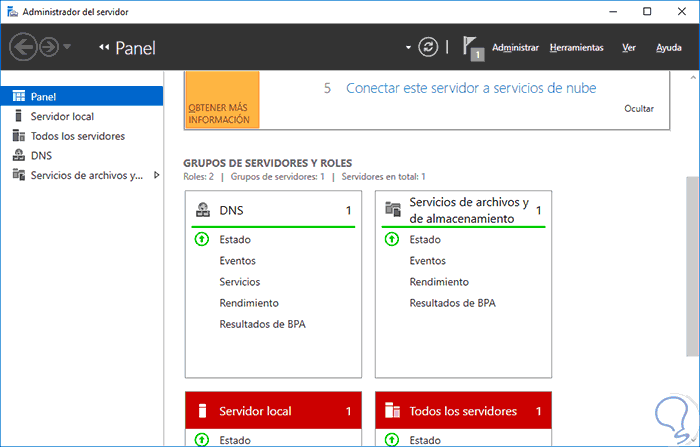700x447 pixels.
Task: Select Servidor local in sidebar
Action: 62,116
